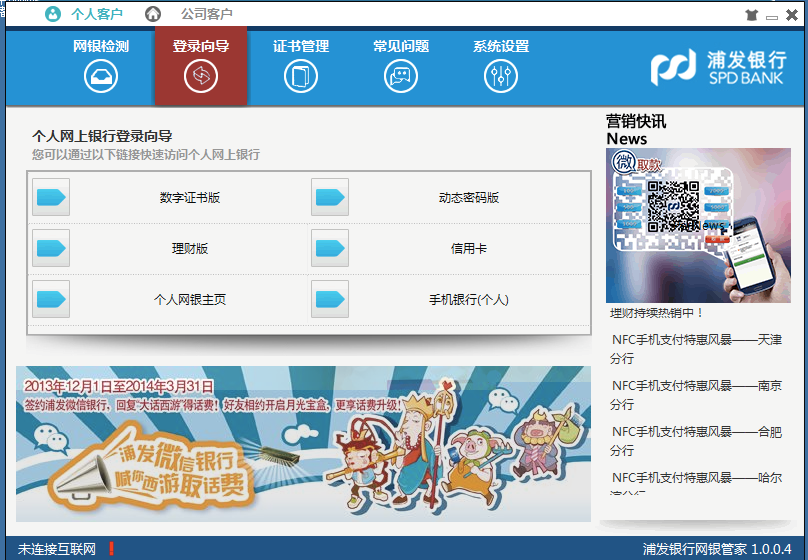Select the 登录向导 compass icon

coord(201,77)
